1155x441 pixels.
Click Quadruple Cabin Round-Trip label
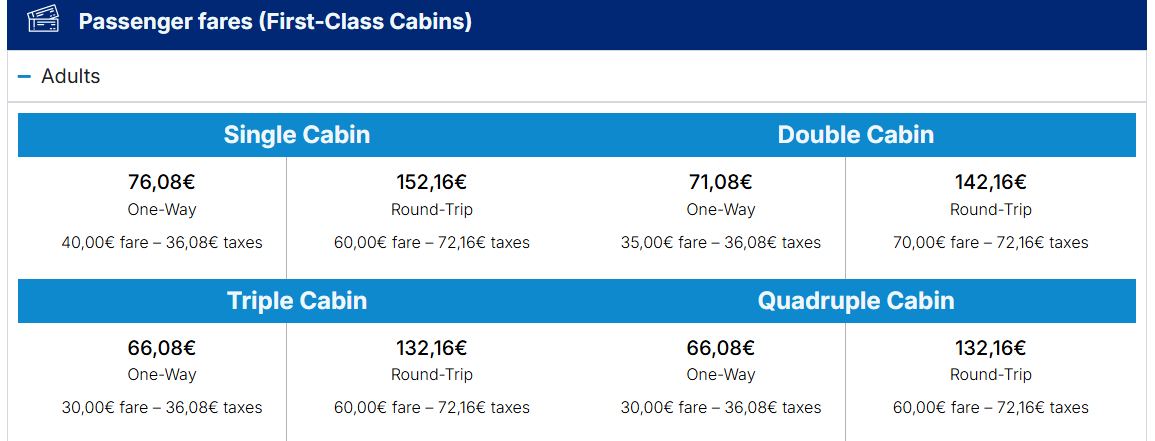tap(991, 375)
